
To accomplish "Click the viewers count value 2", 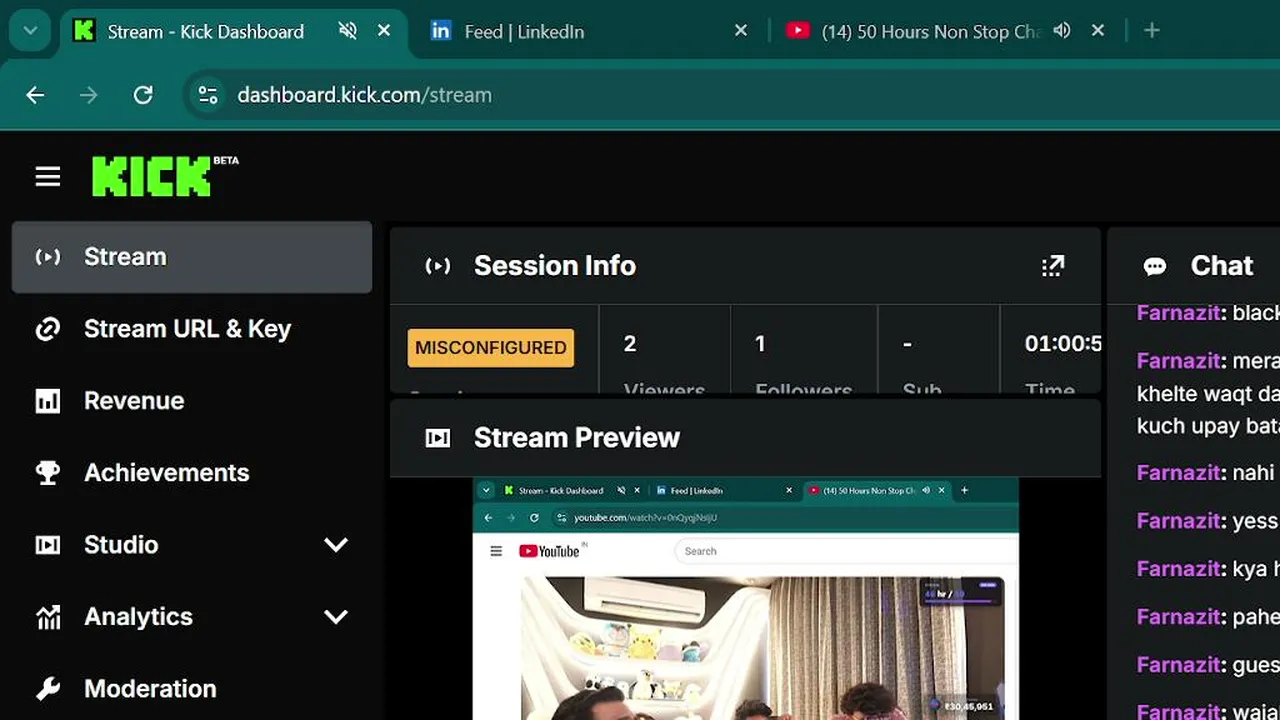I will (x=630, y=344).
